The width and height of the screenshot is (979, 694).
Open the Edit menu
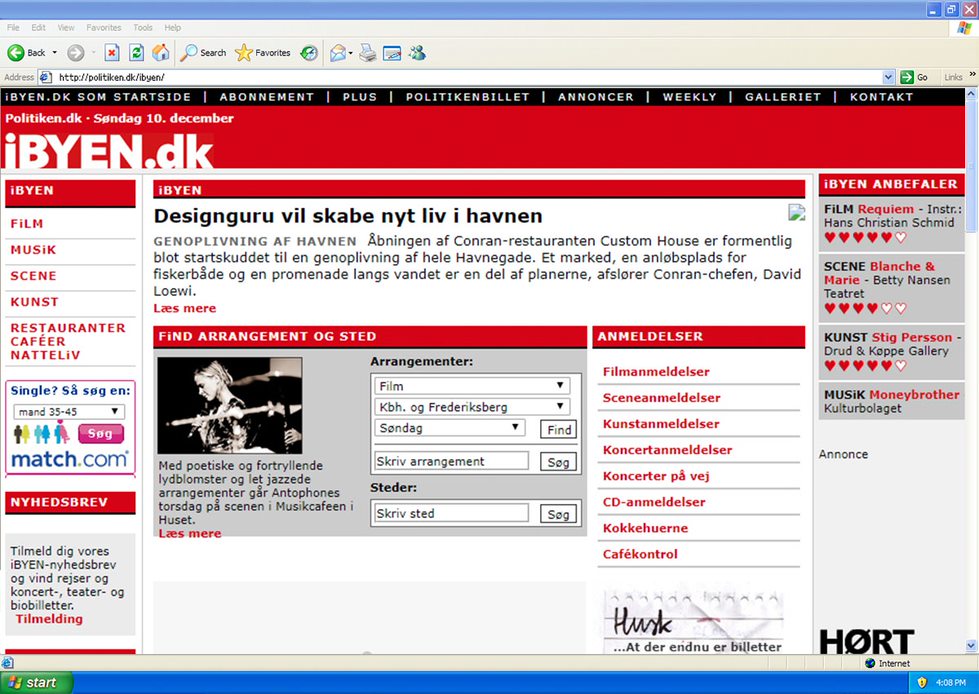(39, 27)
